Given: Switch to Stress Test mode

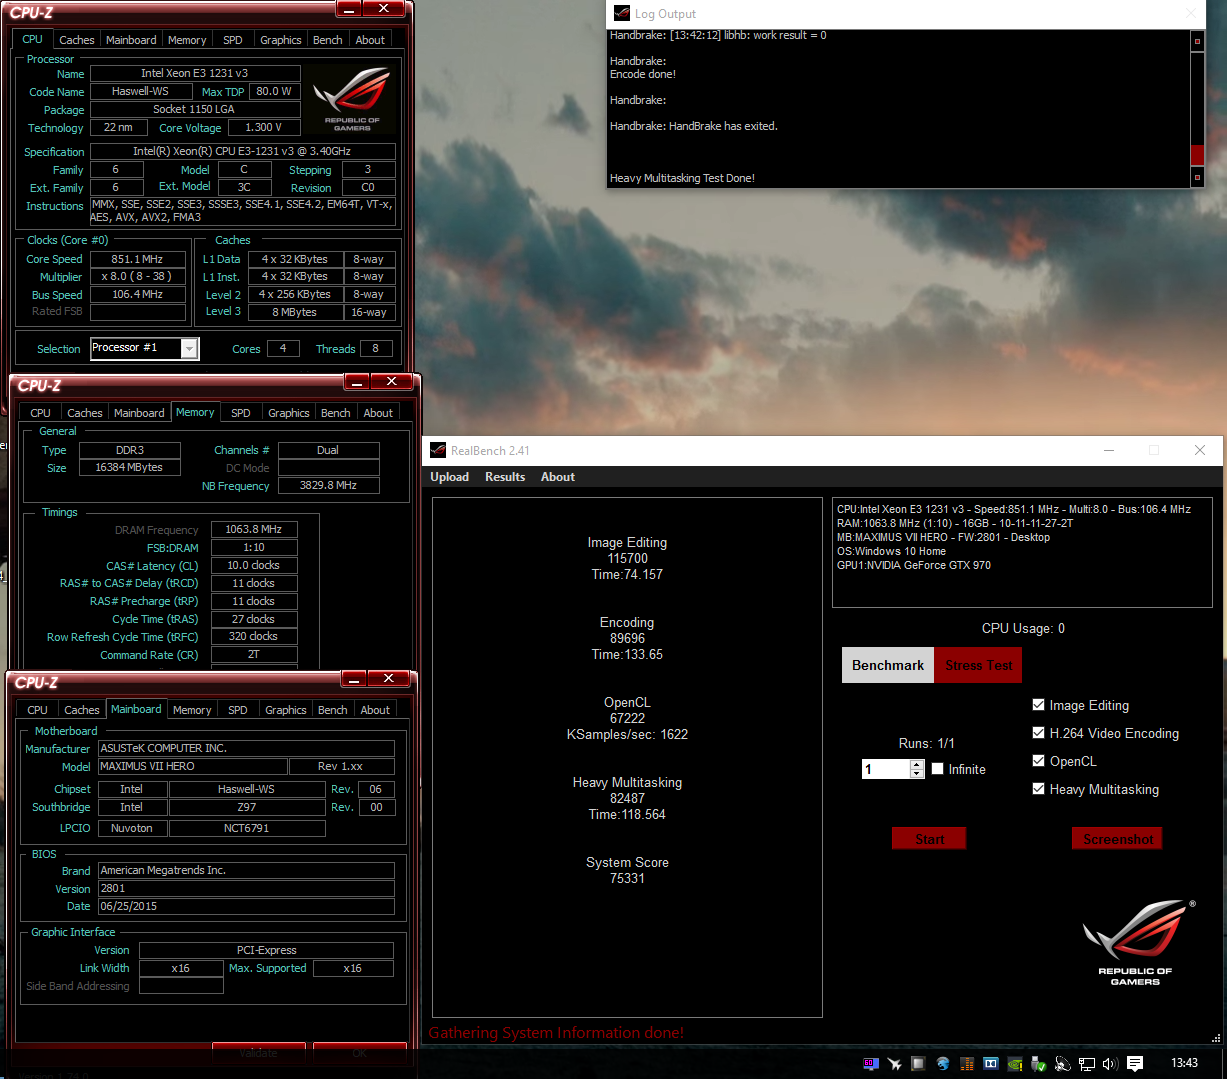Looking at the screenshot, I should pos(979,665).
